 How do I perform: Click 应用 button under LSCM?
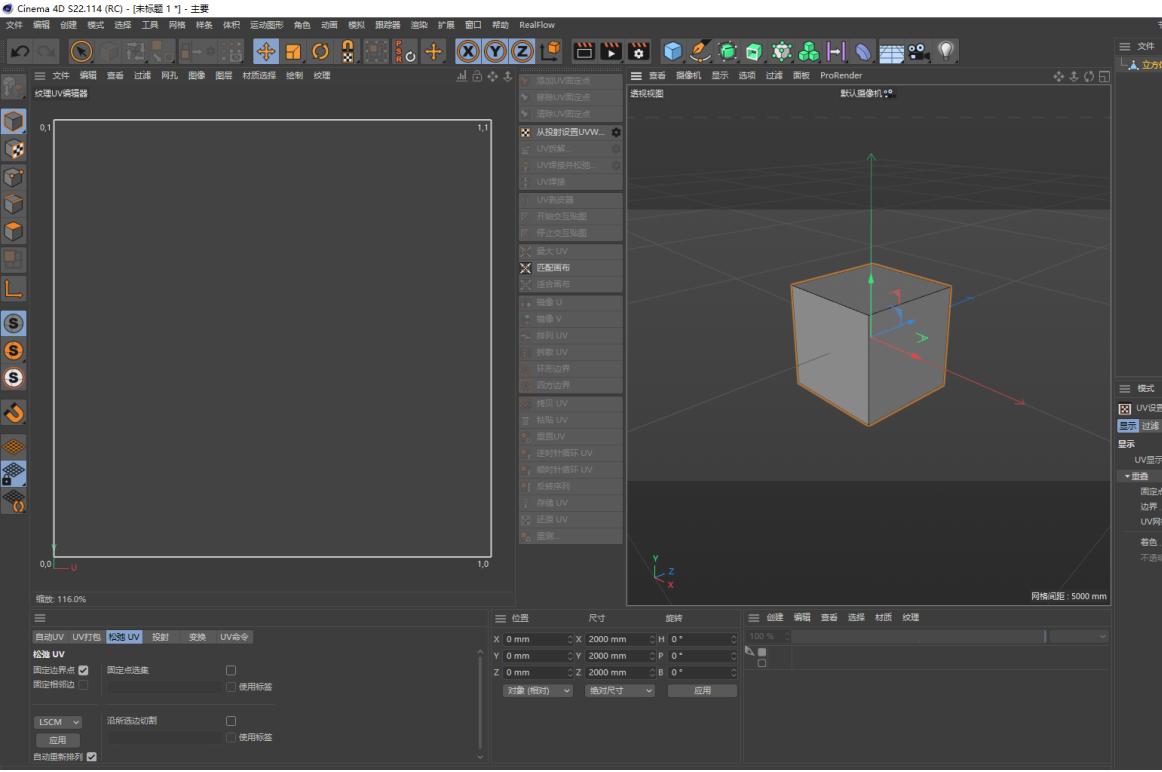[57, 740]
